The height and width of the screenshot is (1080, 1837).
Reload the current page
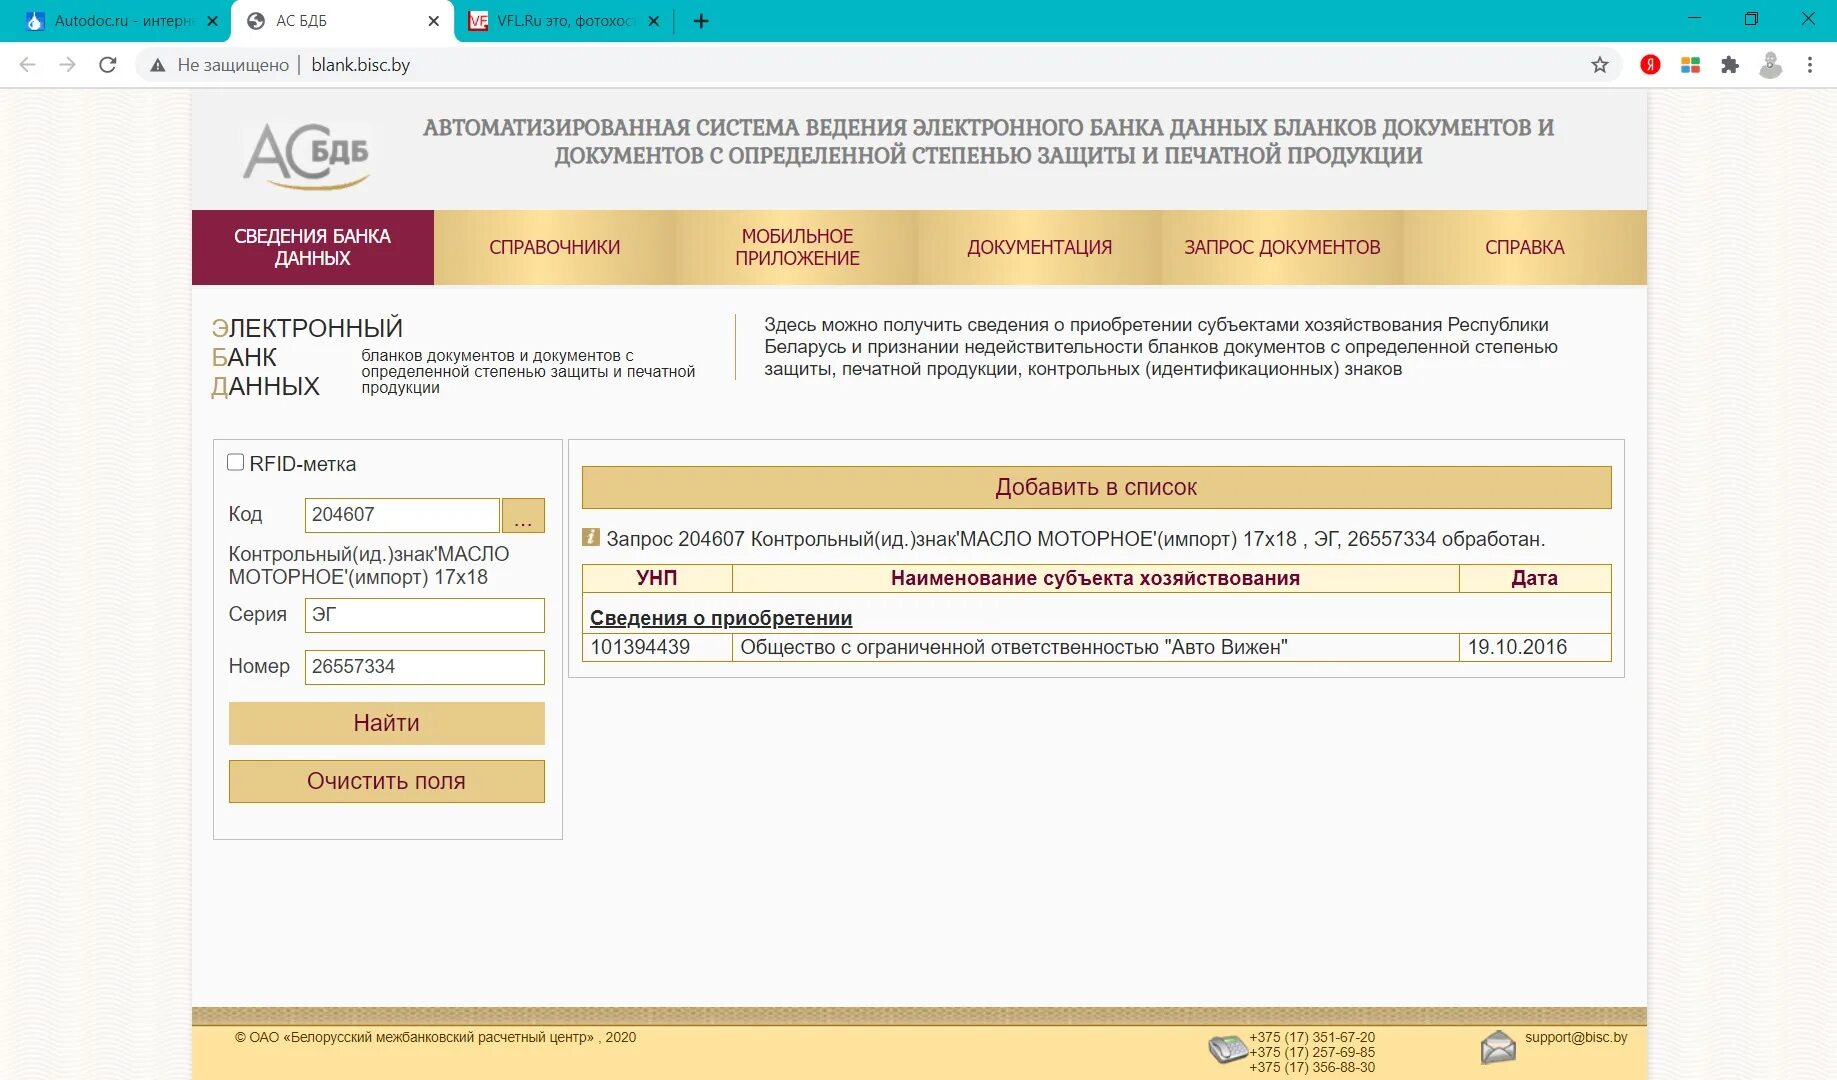tap(108, 65)
